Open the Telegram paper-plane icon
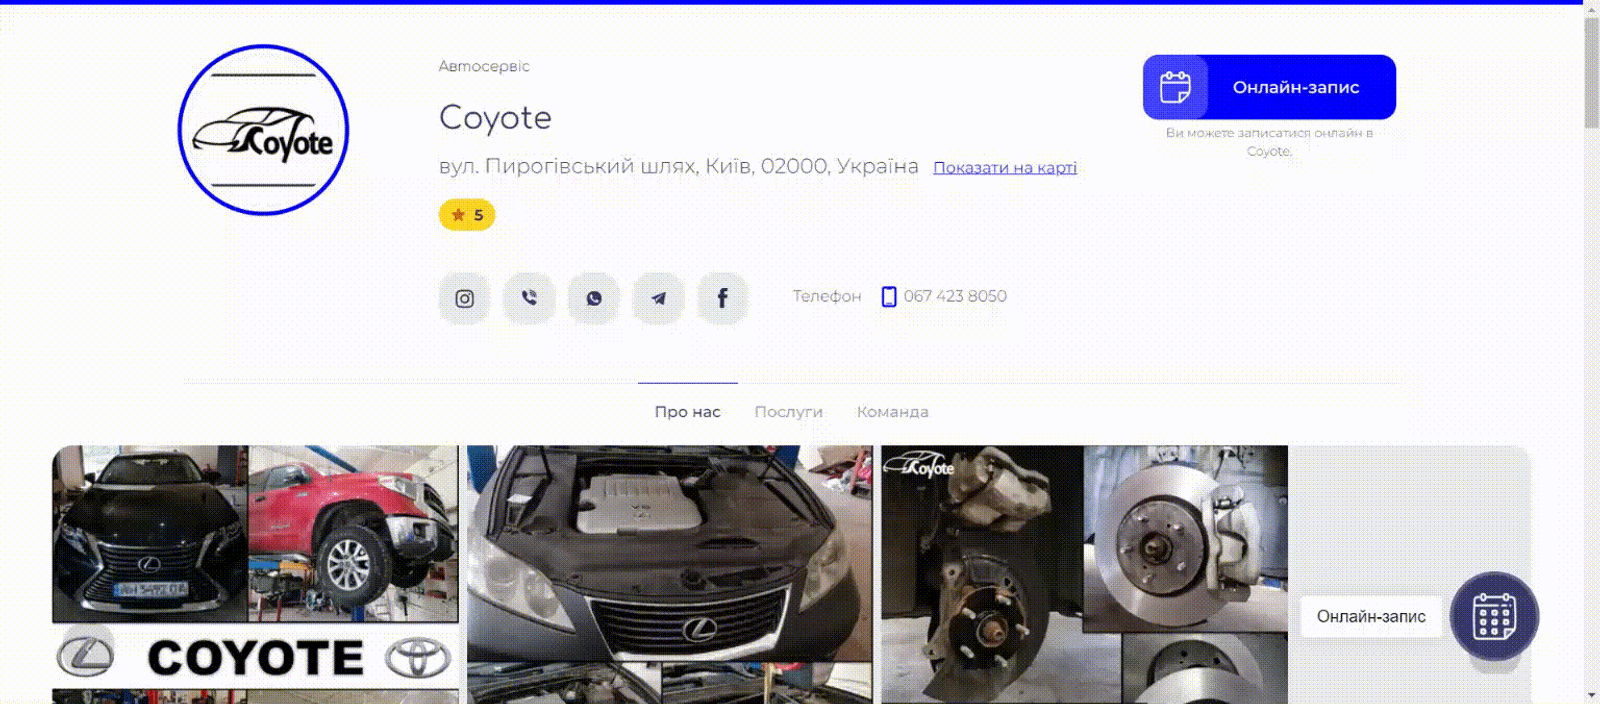The width and height of the screenshot is (1600, 704). pos(659,298)
